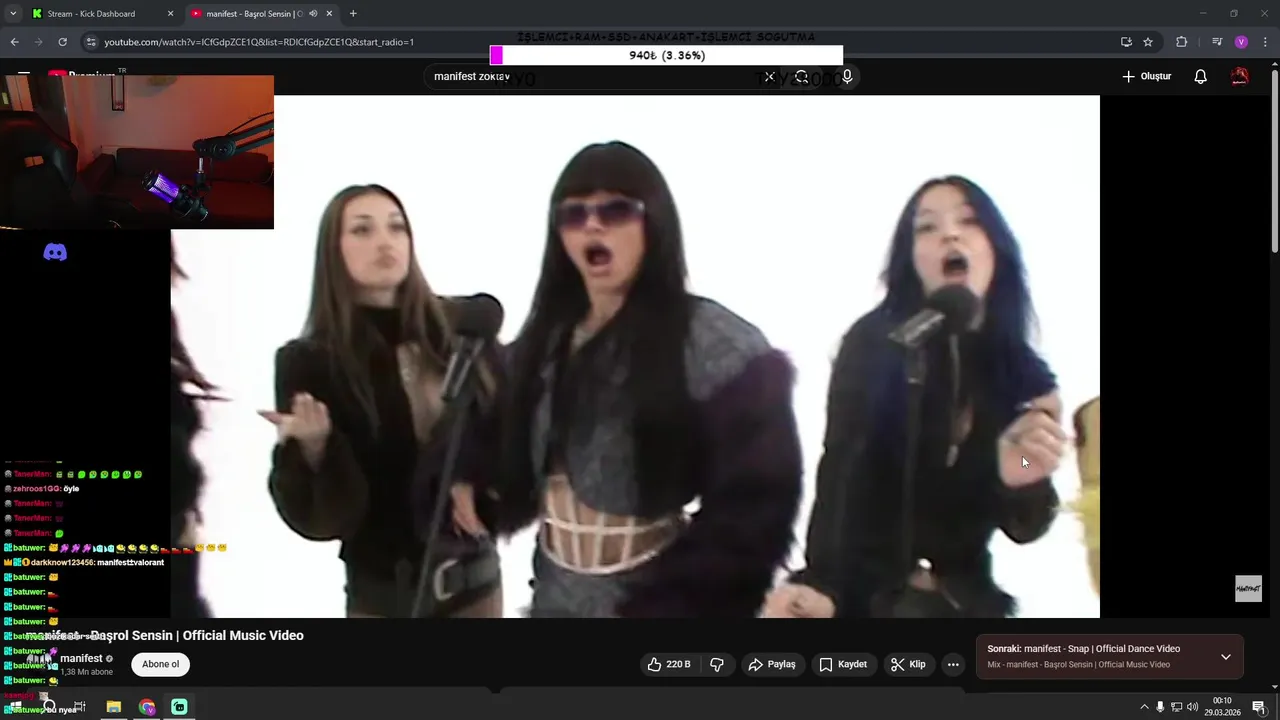Expand the Sonraki up-next playlist panel
Screen dimensions: 1280x720
1225,657
